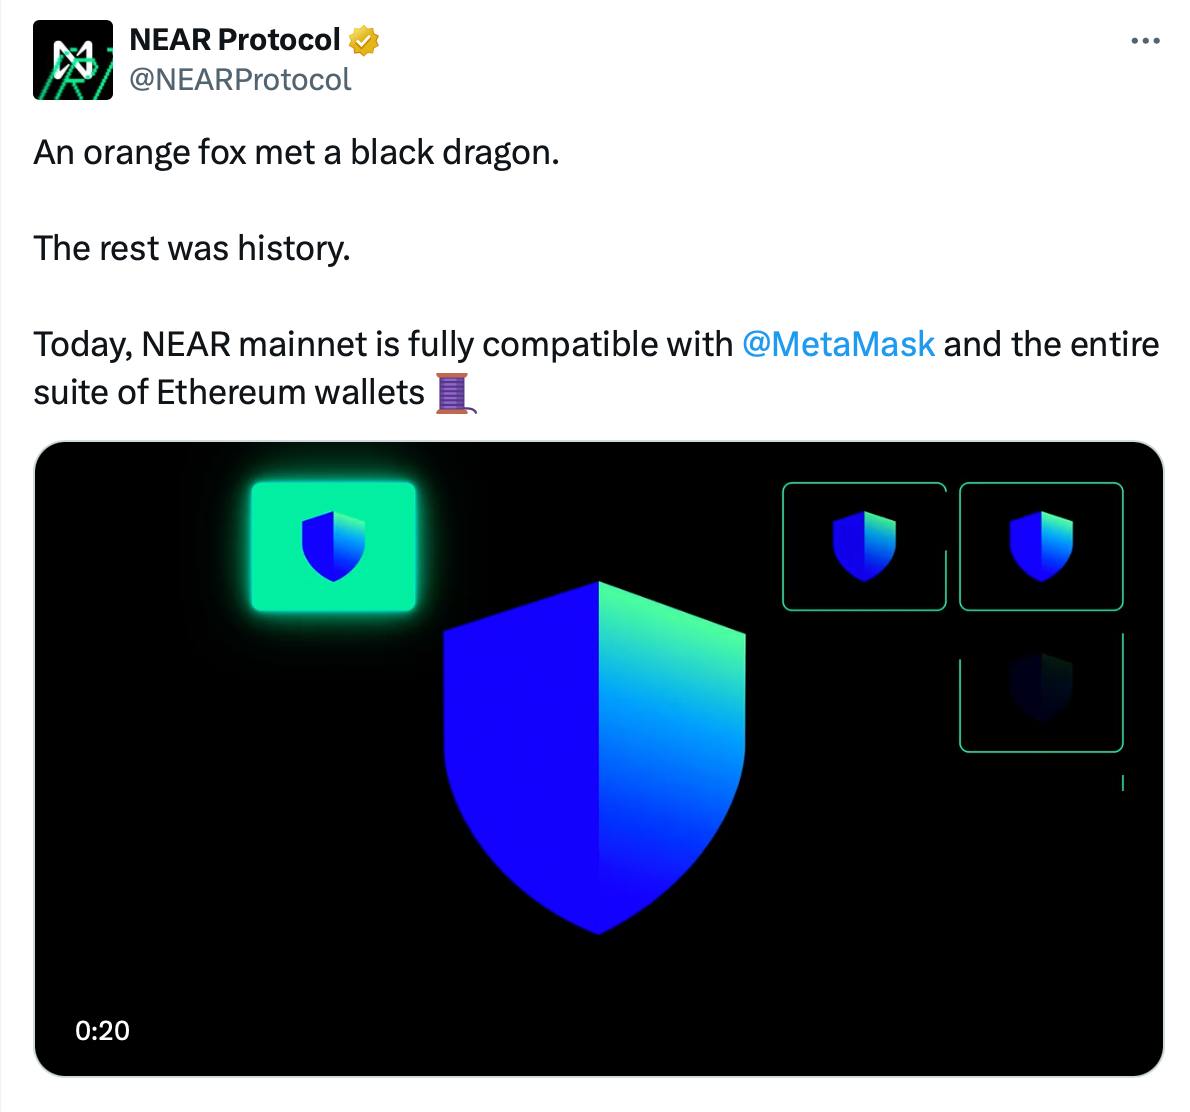Click the NEAR Protocol profile avatar
This screenshot has height=1112, width=1190.
click(73, 60)
